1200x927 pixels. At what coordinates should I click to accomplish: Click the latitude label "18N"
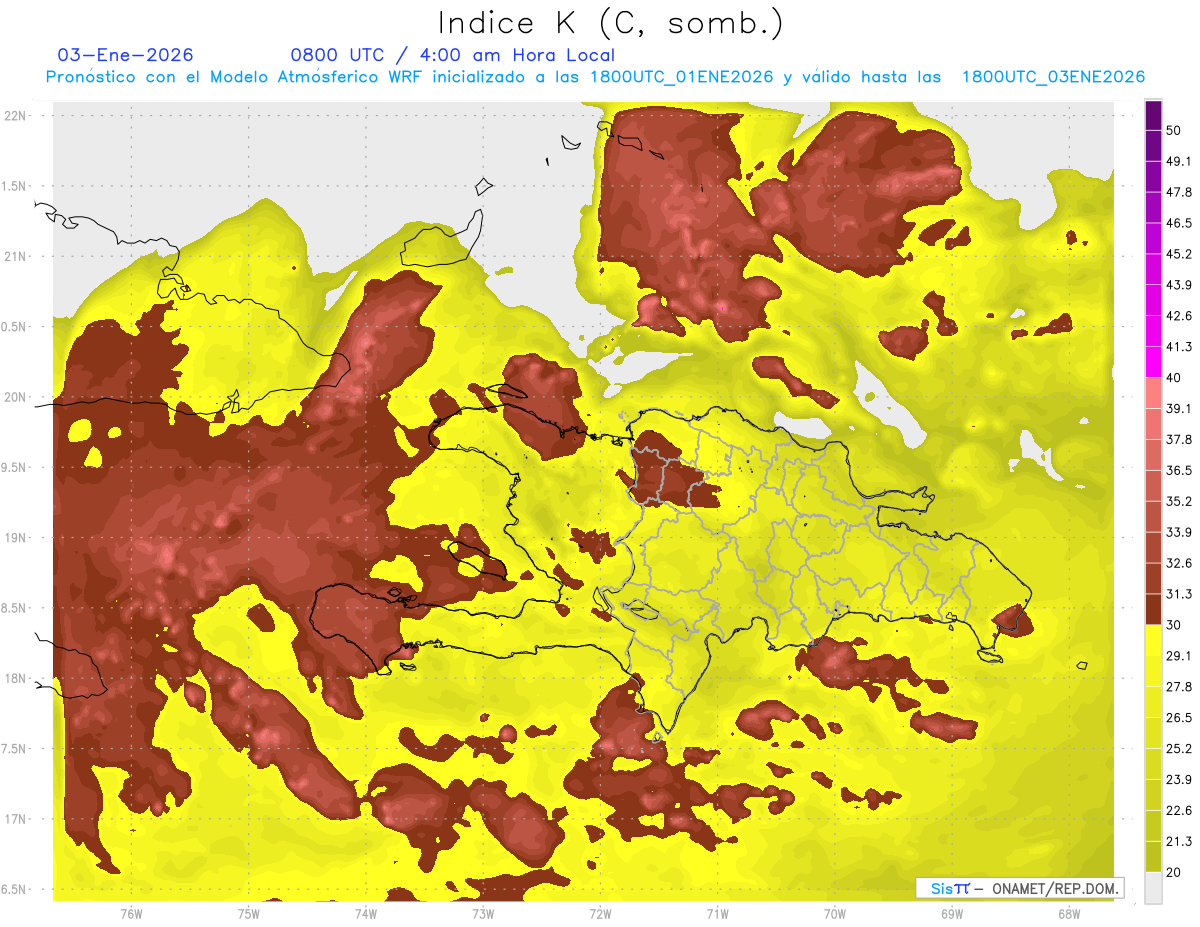click(17, 679)
